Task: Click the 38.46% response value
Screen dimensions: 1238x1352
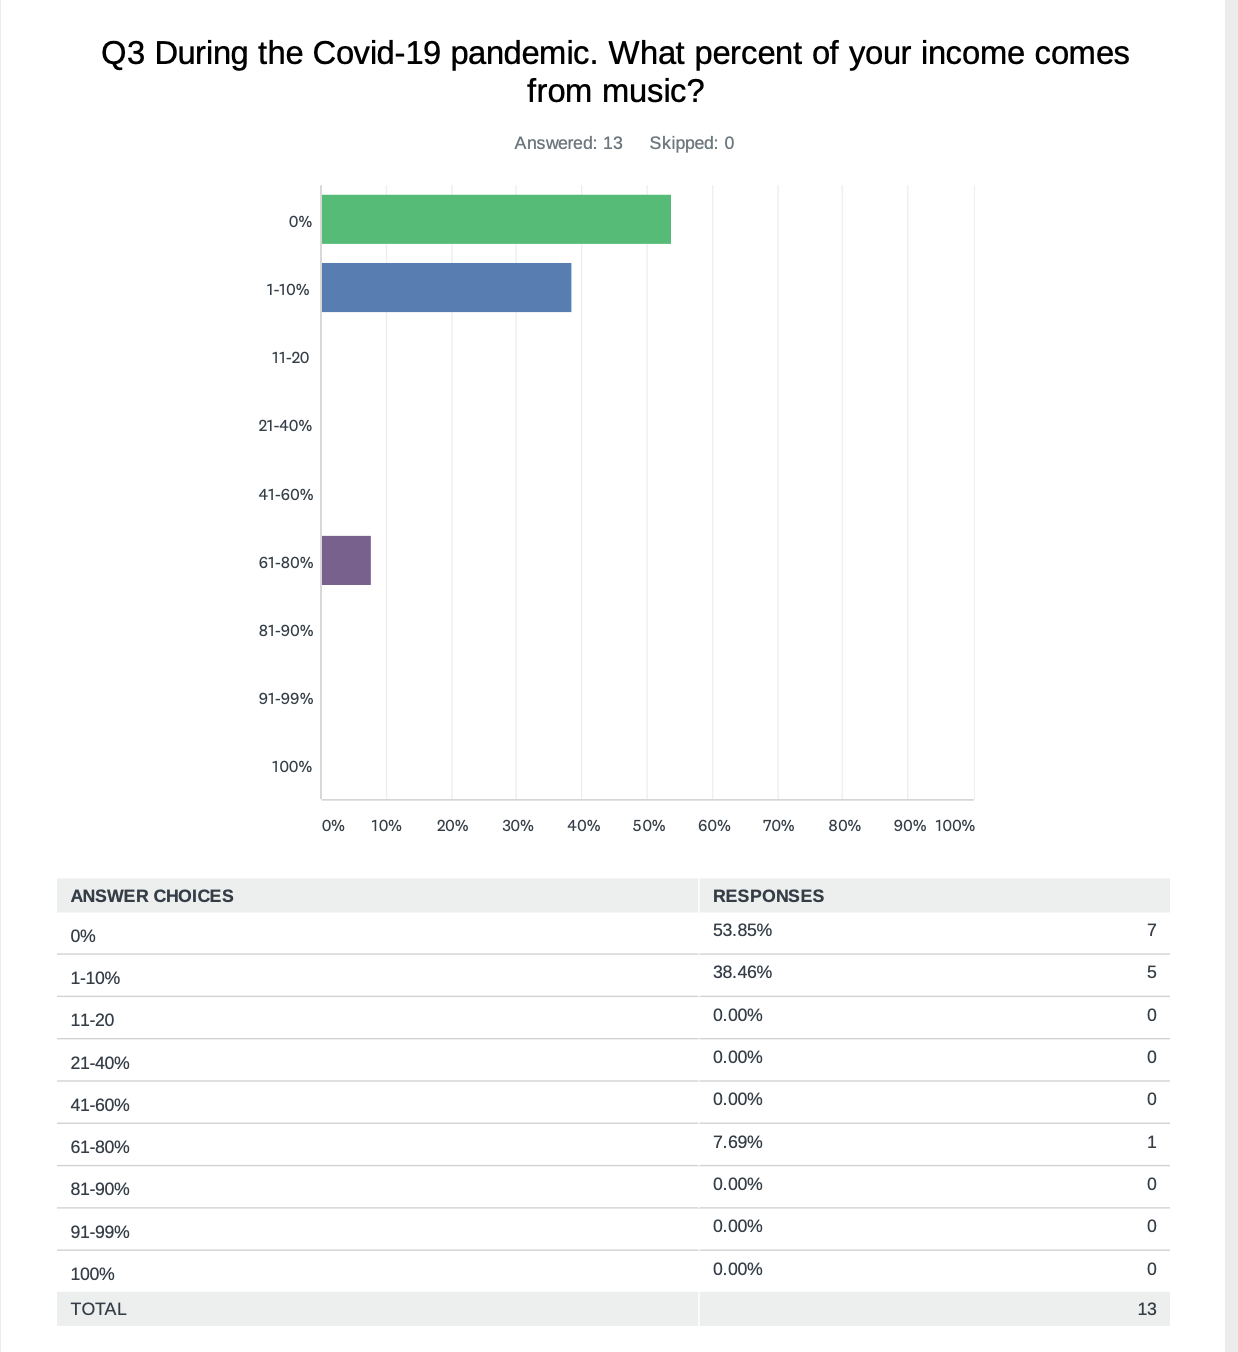Action: pyautogui.click(x=742, y=972)
